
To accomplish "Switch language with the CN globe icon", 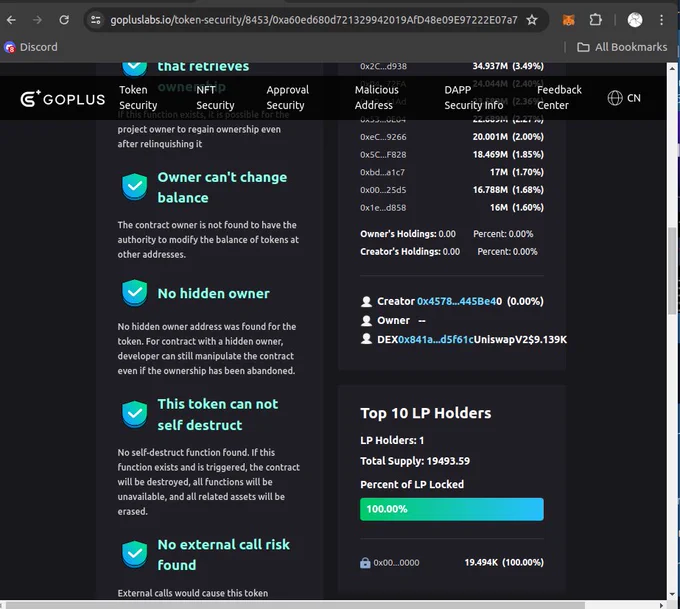I will coord(624,98).
